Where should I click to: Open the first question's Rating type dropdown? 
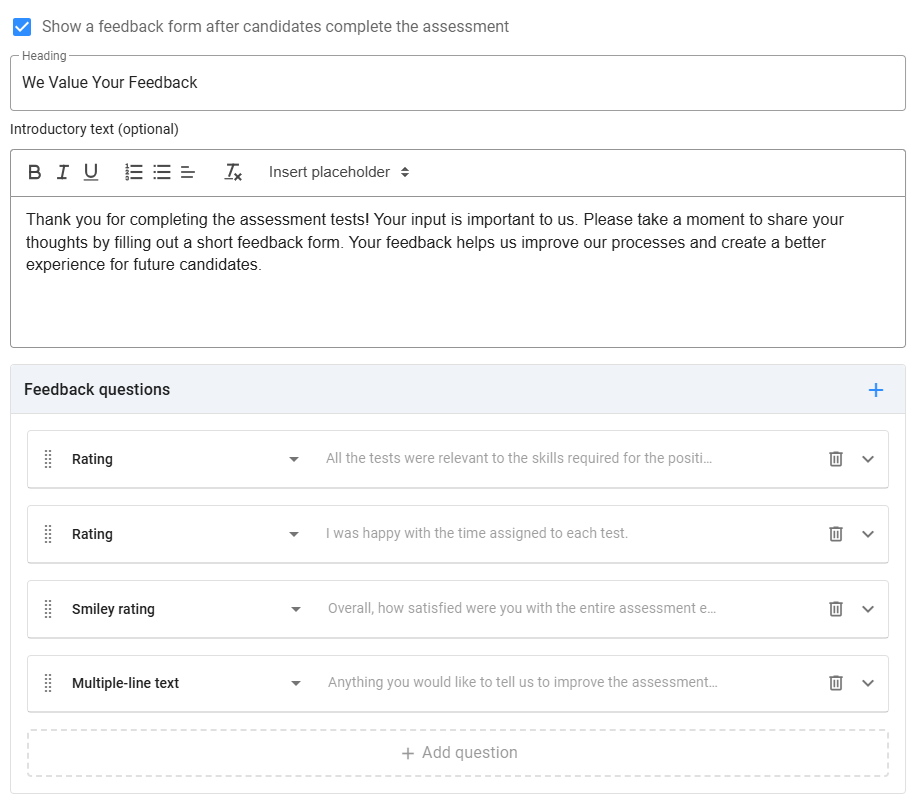click(x=293, y=458)
